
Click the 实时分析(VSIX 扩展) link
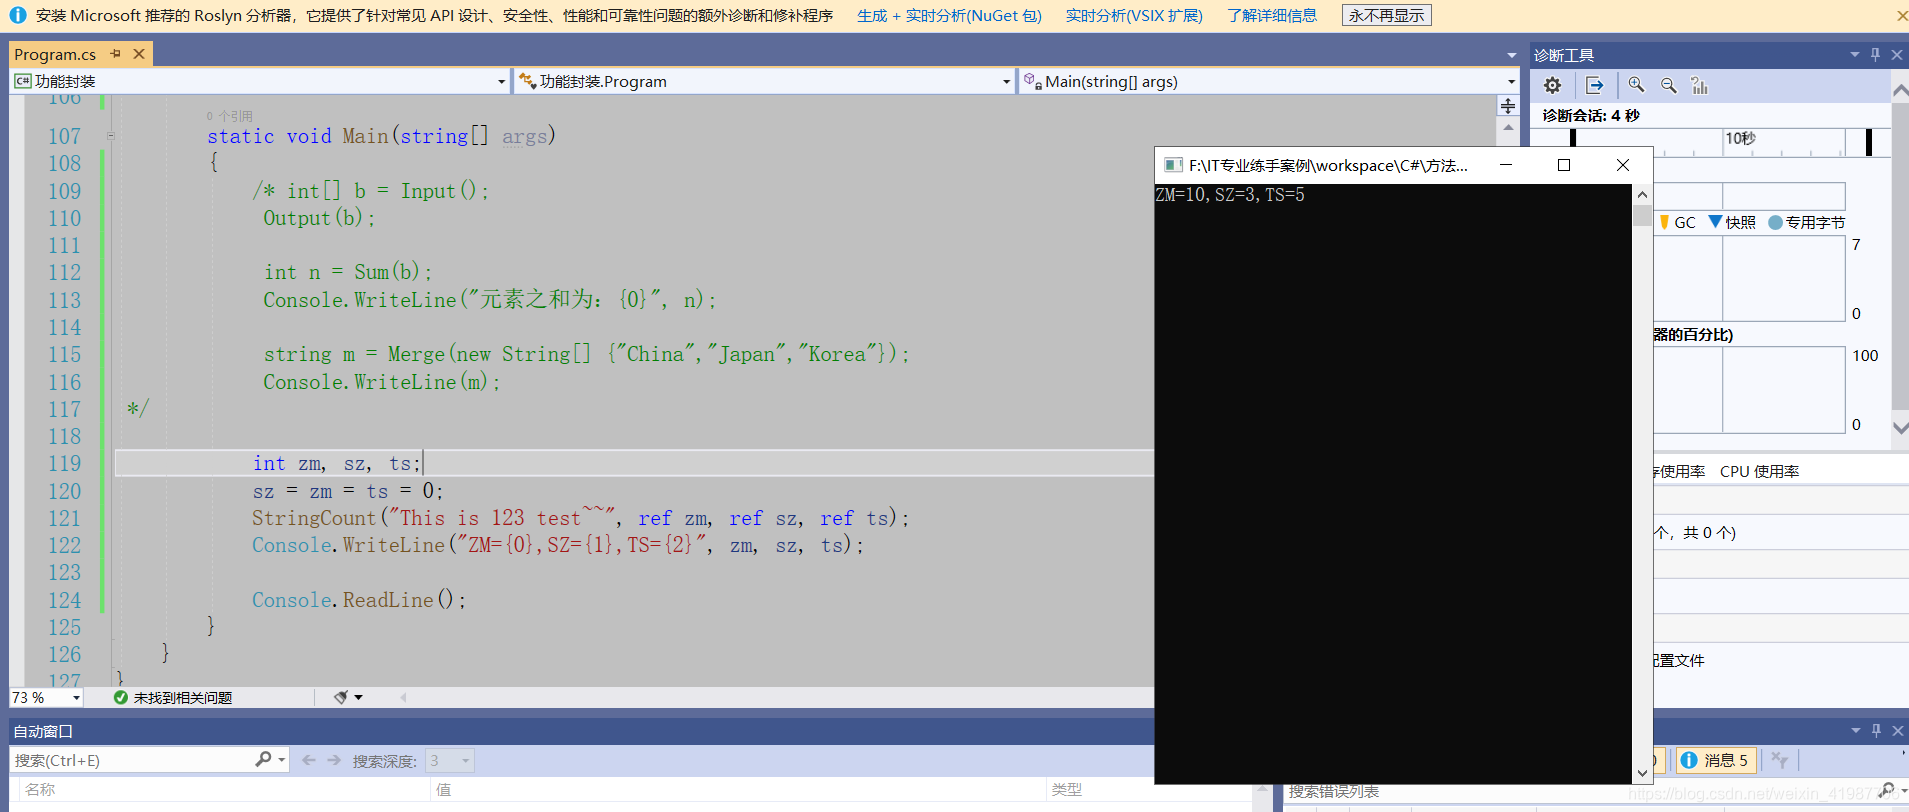tap(1134, 15)
